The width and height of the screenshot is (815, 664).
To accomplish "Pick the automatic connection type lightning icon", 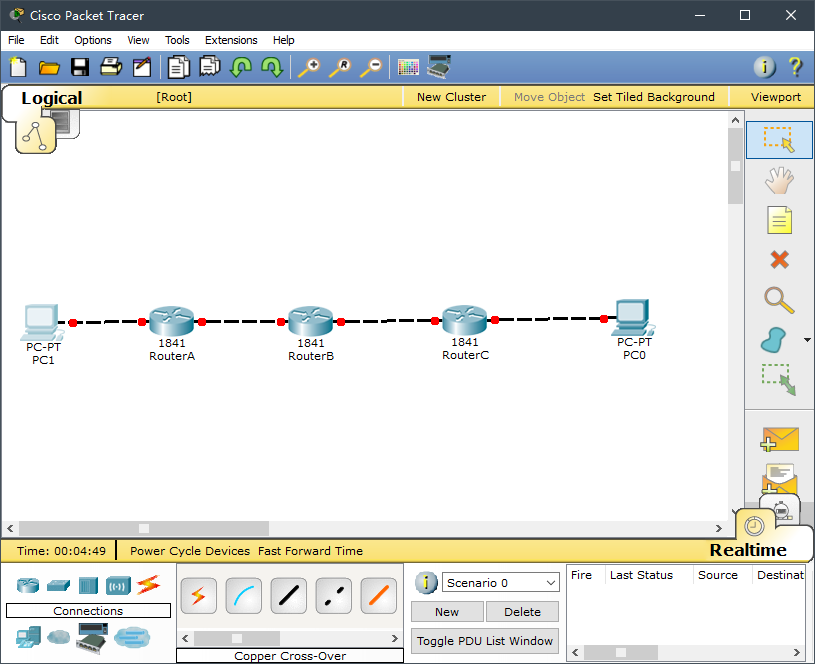I will click(x=199, y=595).
